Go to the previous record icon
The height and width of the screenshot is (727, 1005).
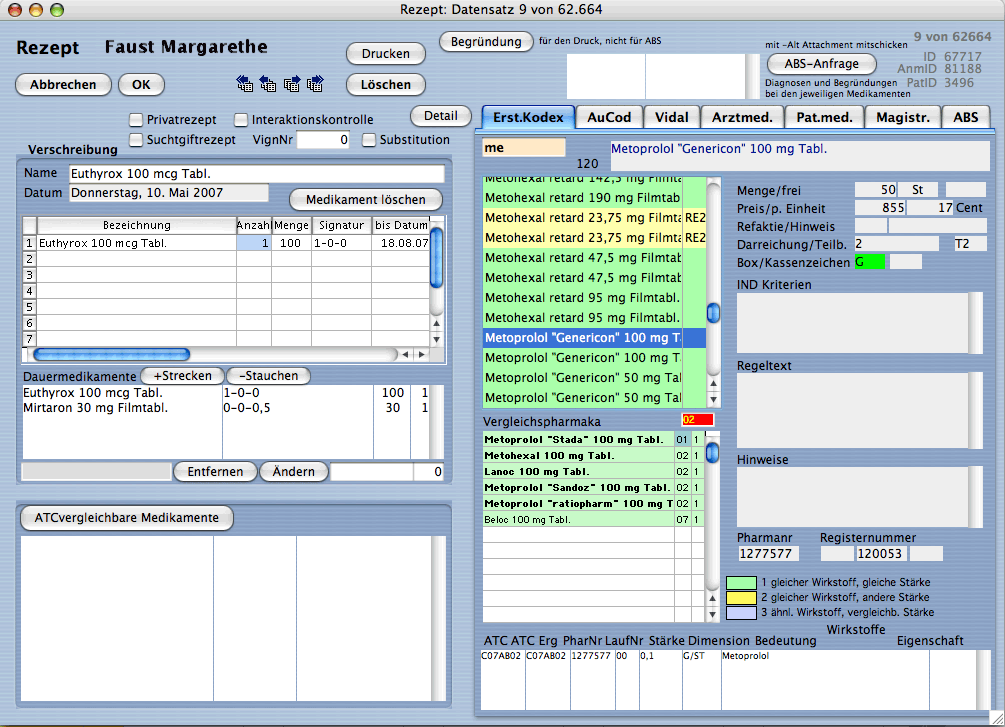[268, 84]
